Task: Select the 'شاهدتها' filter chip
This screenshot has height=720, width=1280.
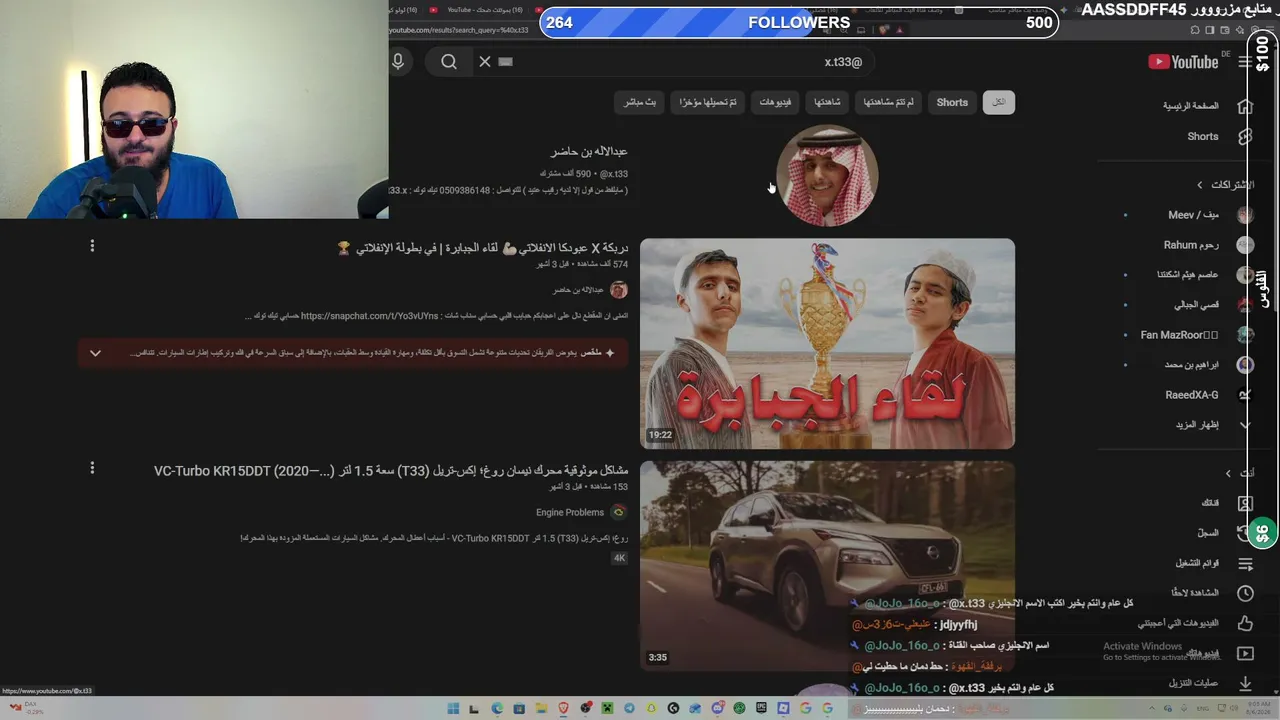Action: pyautogui.click(x=827, y=102)
